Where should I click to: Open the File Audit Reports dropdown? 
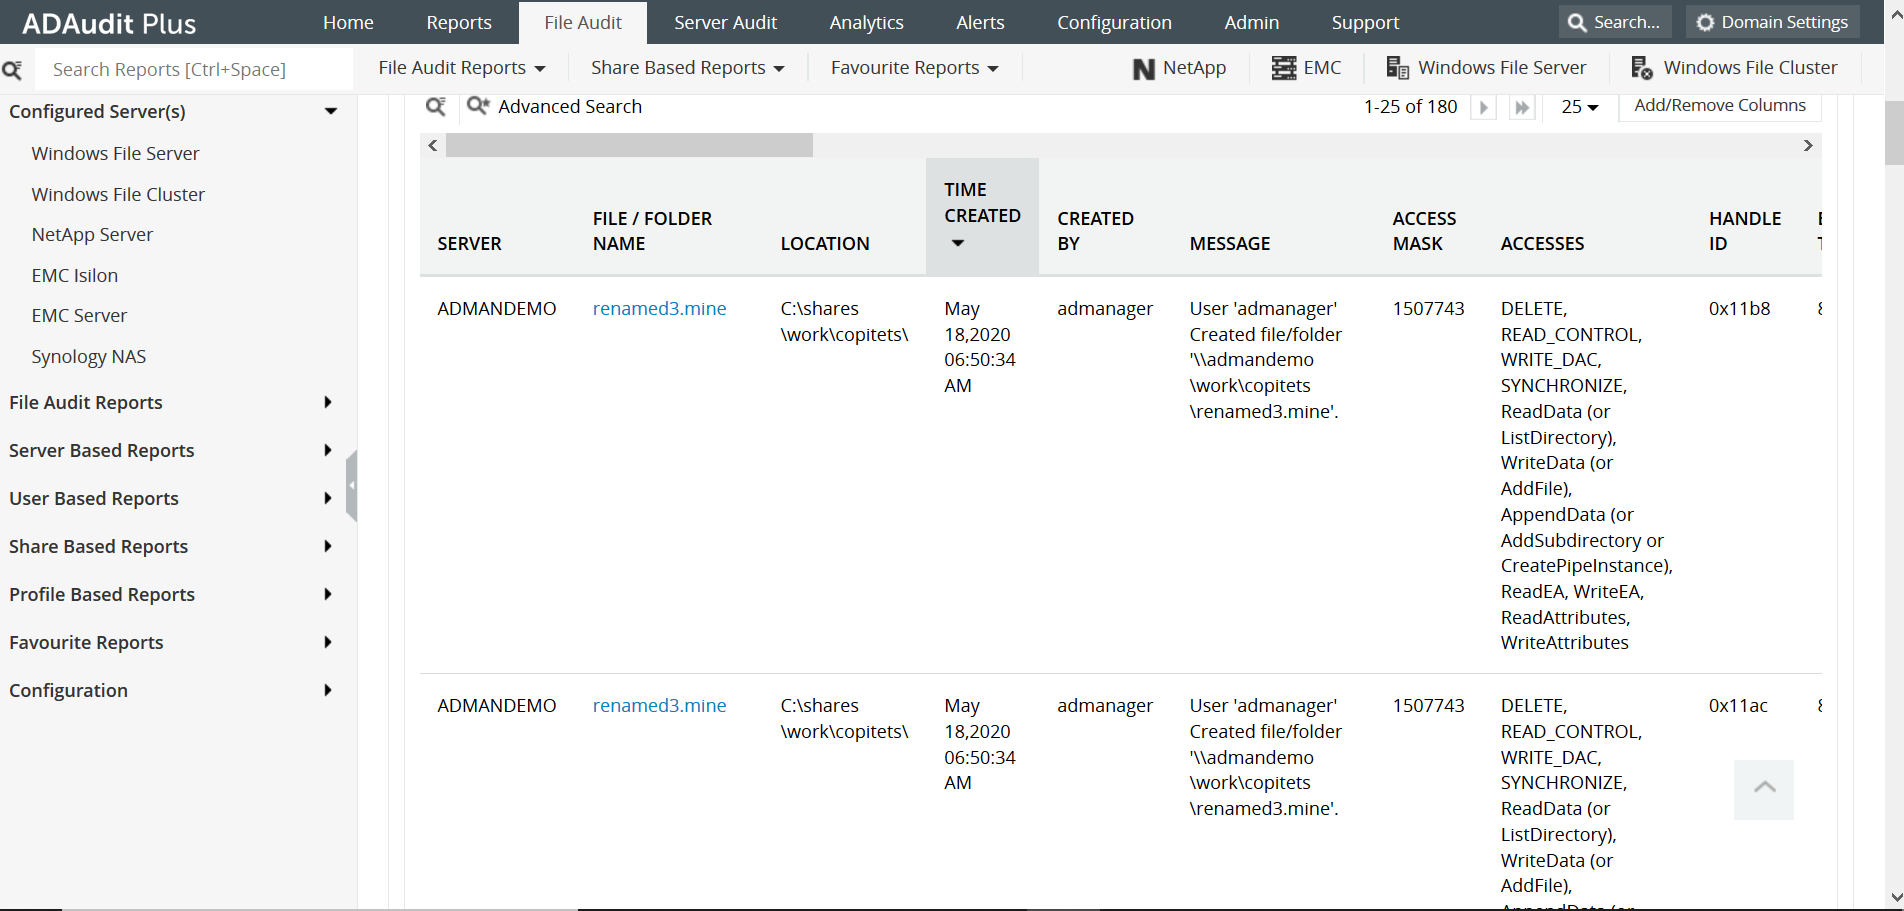tap(462, 67)
